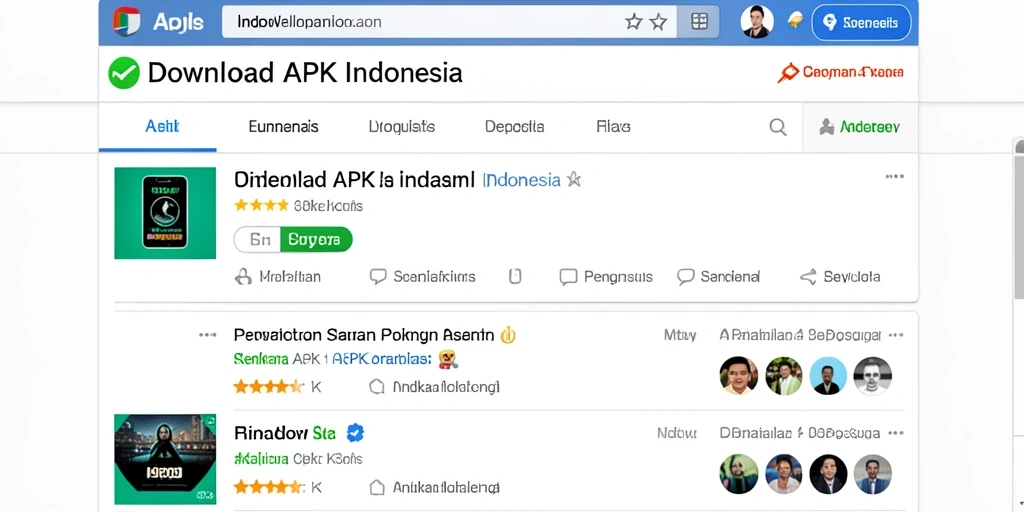The height and width of the screenshot is (512, 1024).
Task: Click the Bn toggle segment
Action: [259, 240]
